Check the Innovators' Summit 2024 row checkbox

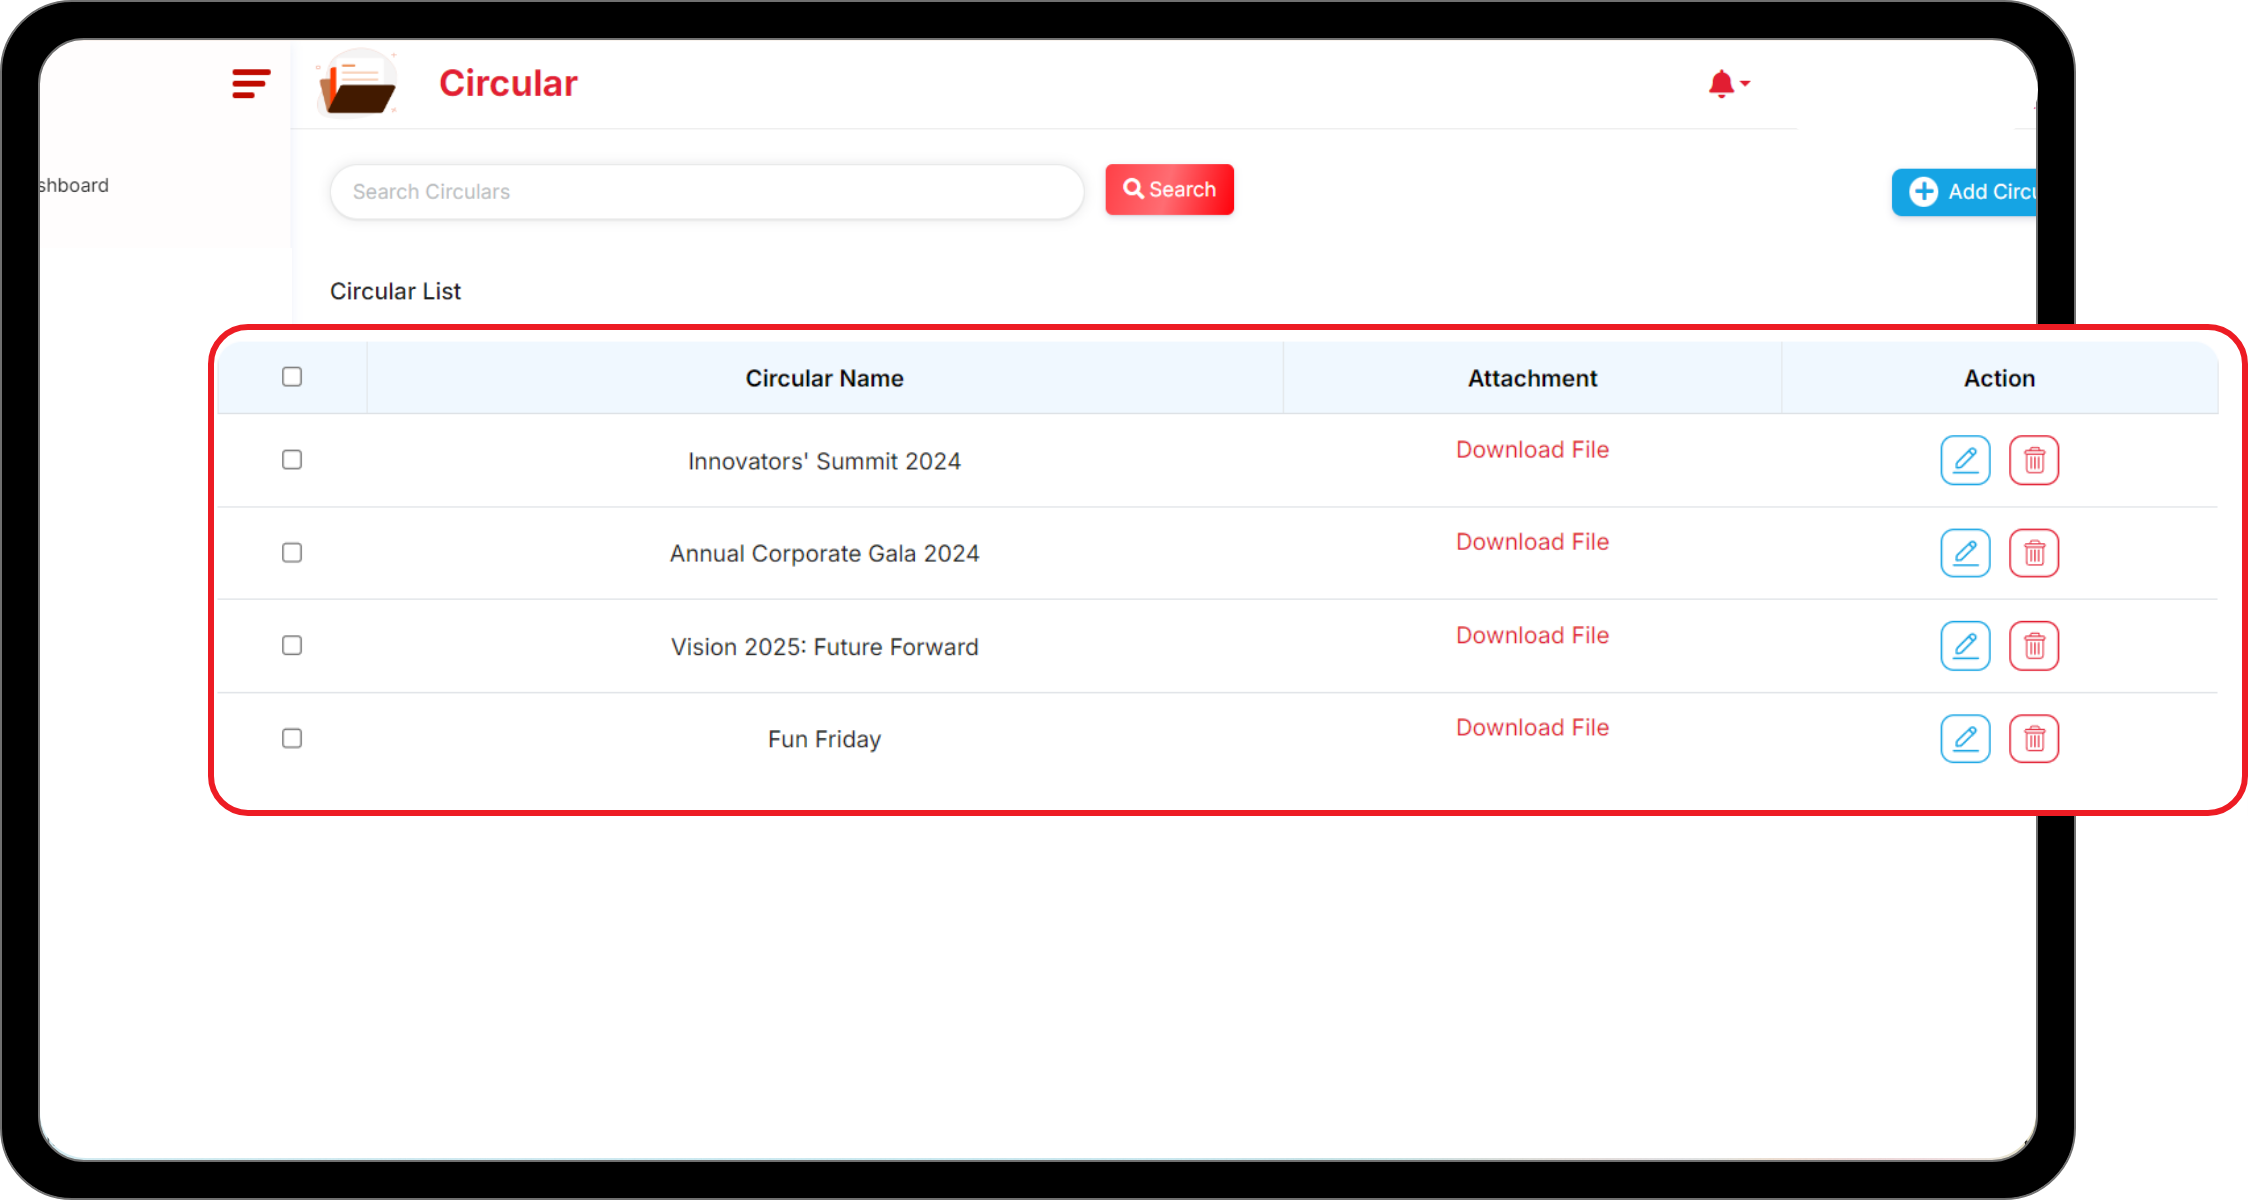pos(292,460)
